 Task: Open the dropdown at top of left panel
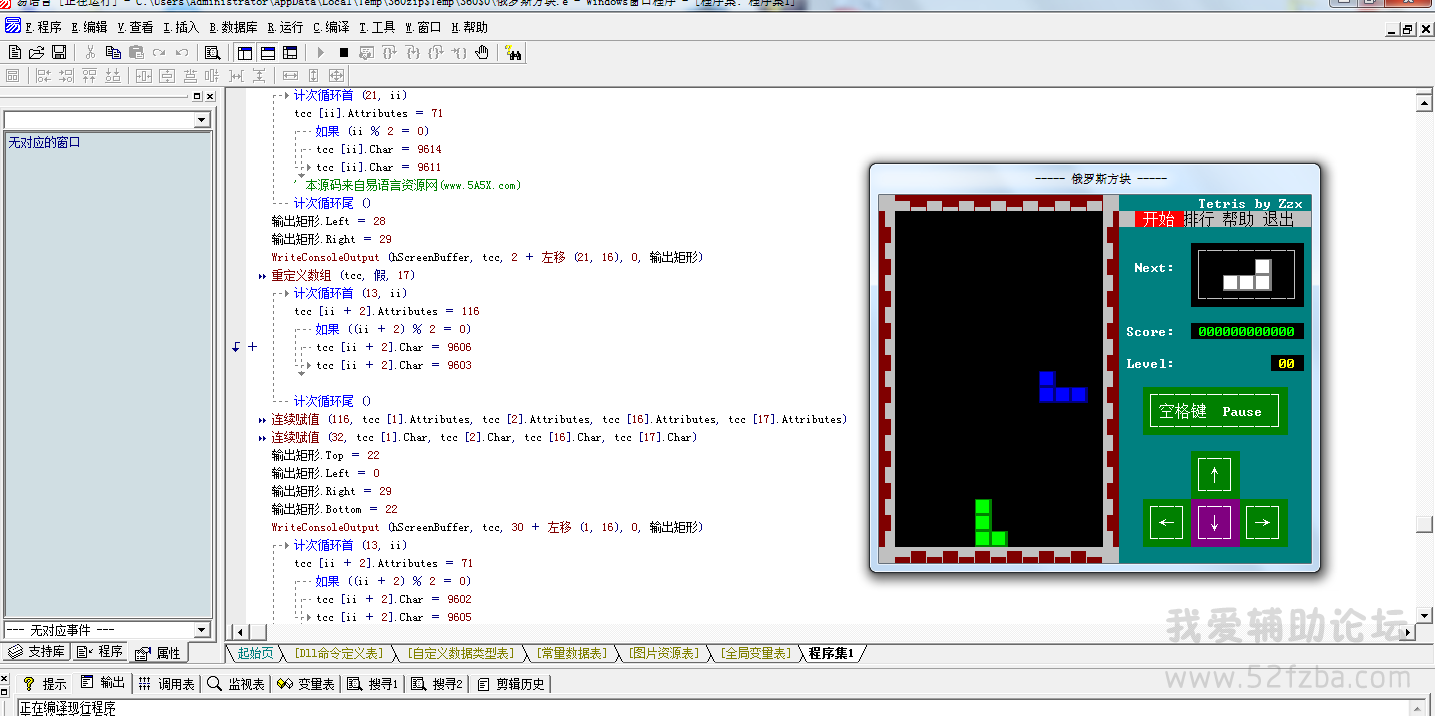tap(202, 120)
